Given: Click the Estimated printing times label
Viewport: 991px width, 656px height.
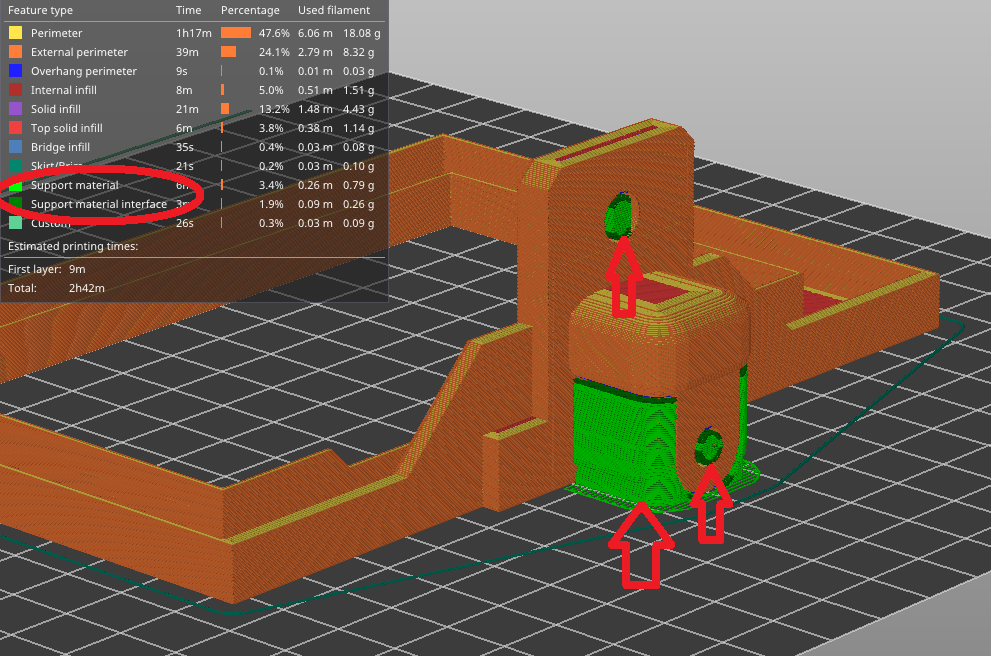Looking at the screenshot, I should click(73, 245).
